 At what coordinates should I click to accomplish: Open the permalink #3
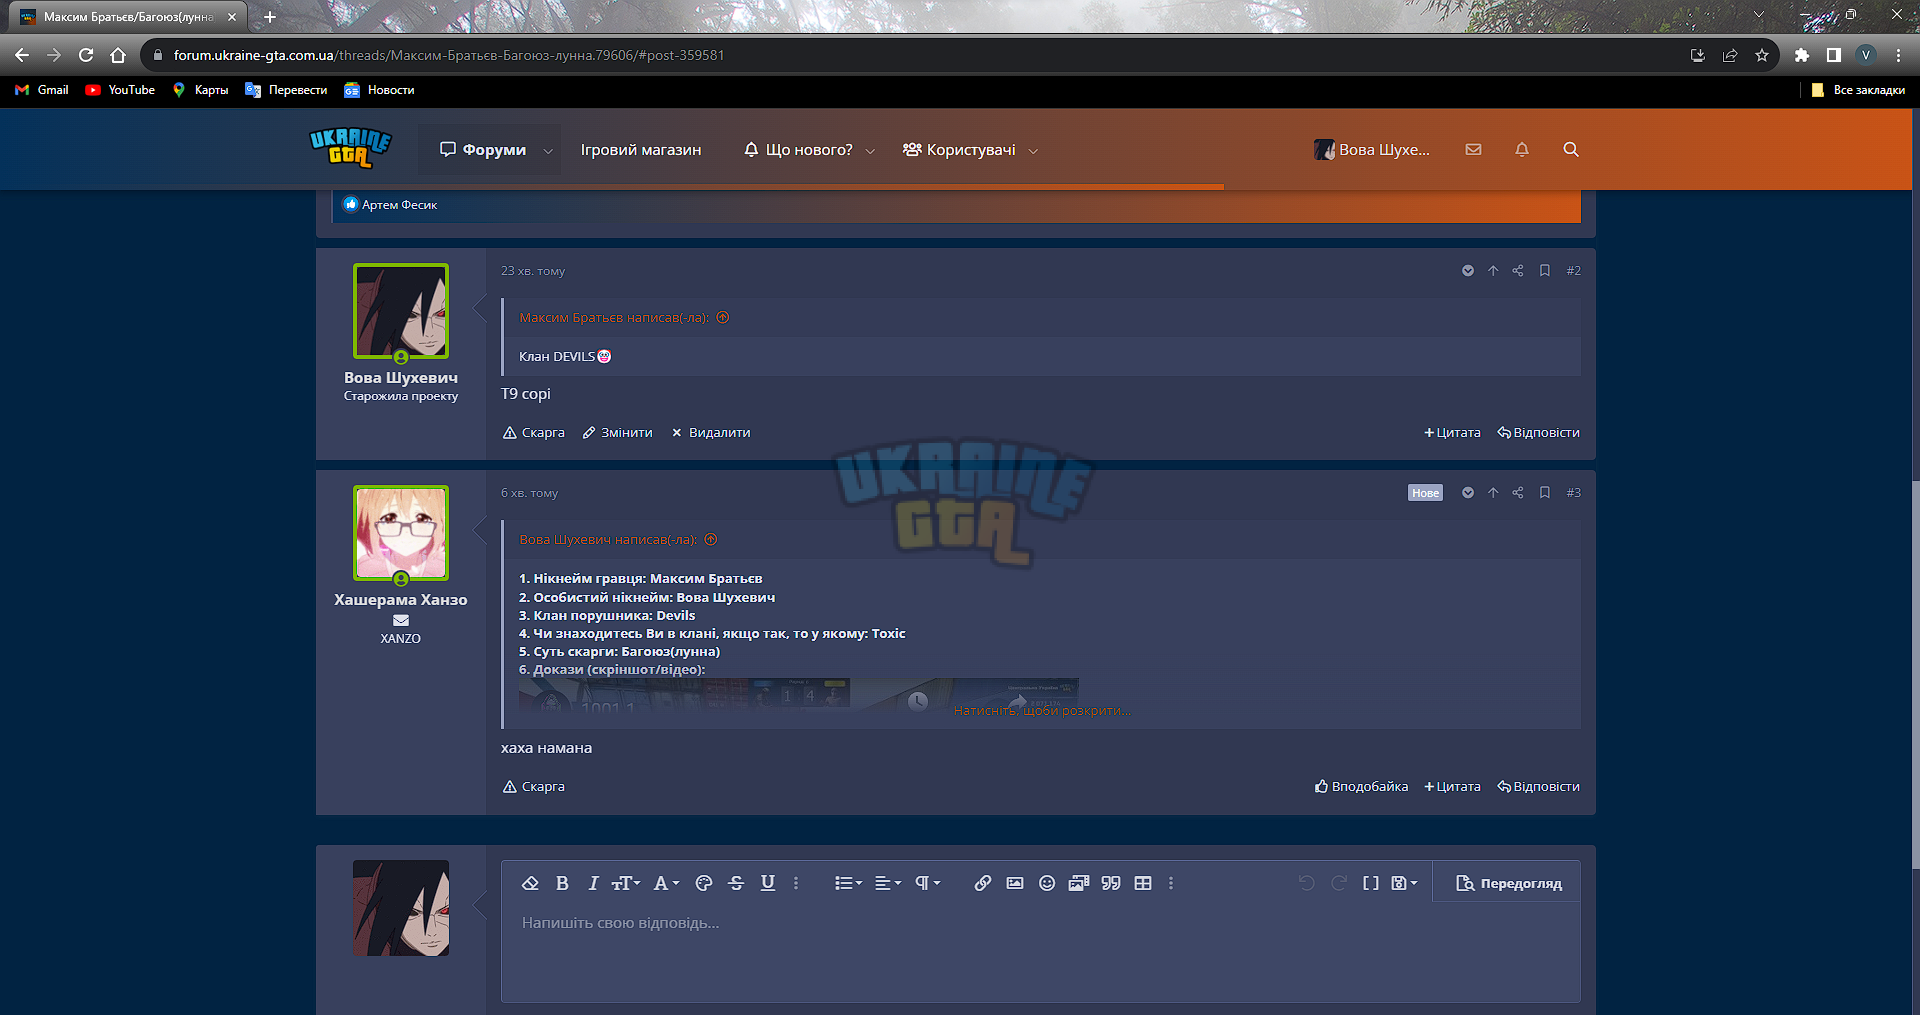1573,493
